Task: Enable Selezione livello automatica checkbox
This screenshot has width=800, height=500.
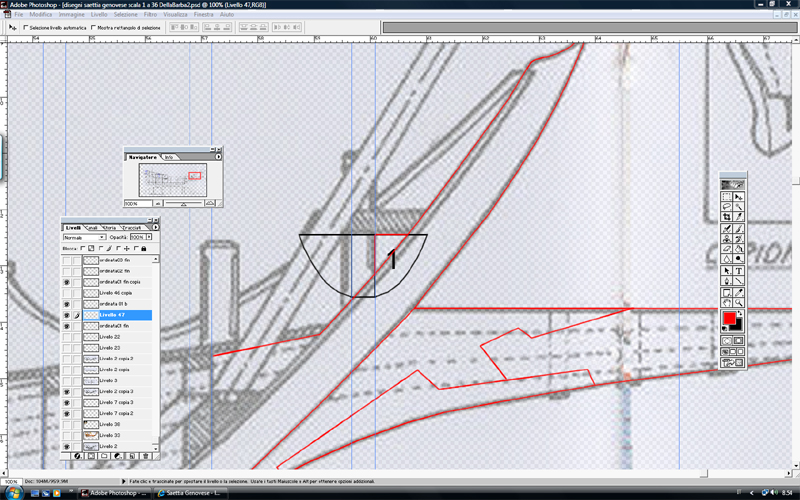Action: pos(27,27)
